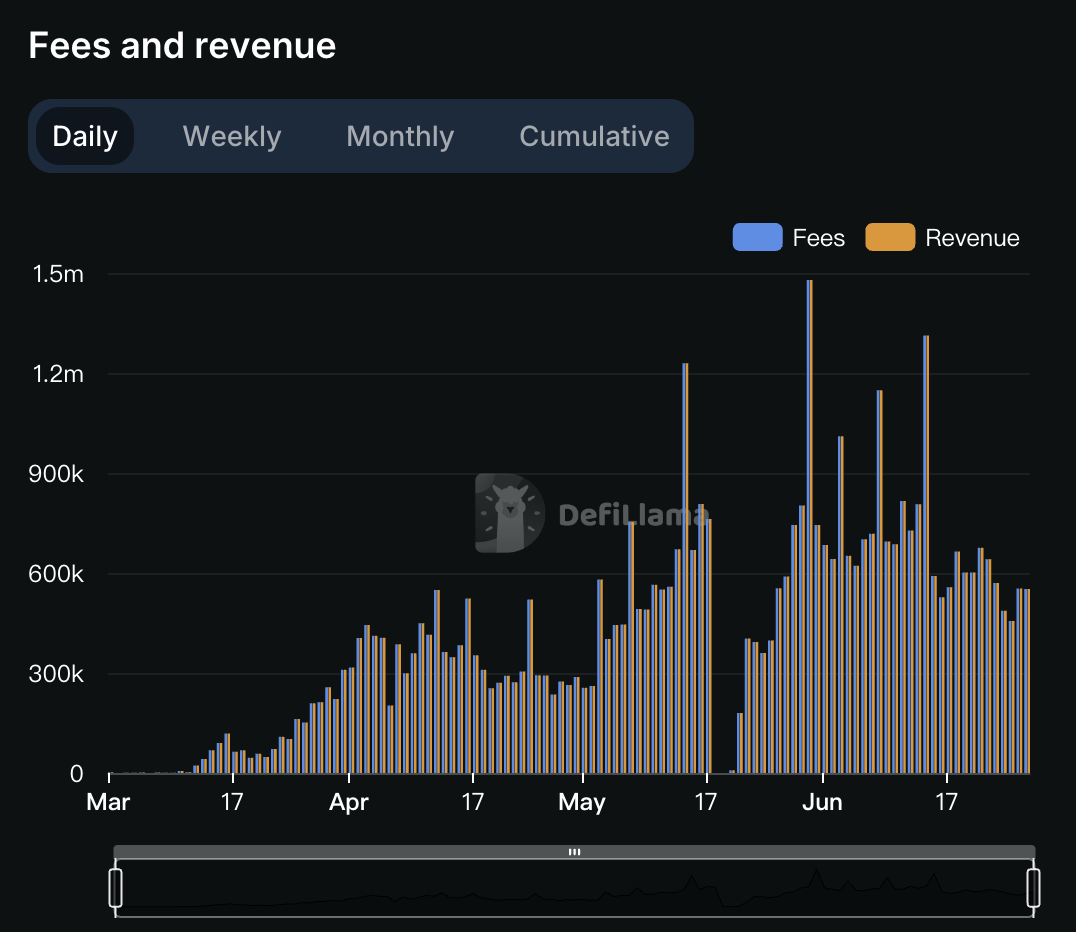Show the Cumulative chart tab

click(594, 136)
